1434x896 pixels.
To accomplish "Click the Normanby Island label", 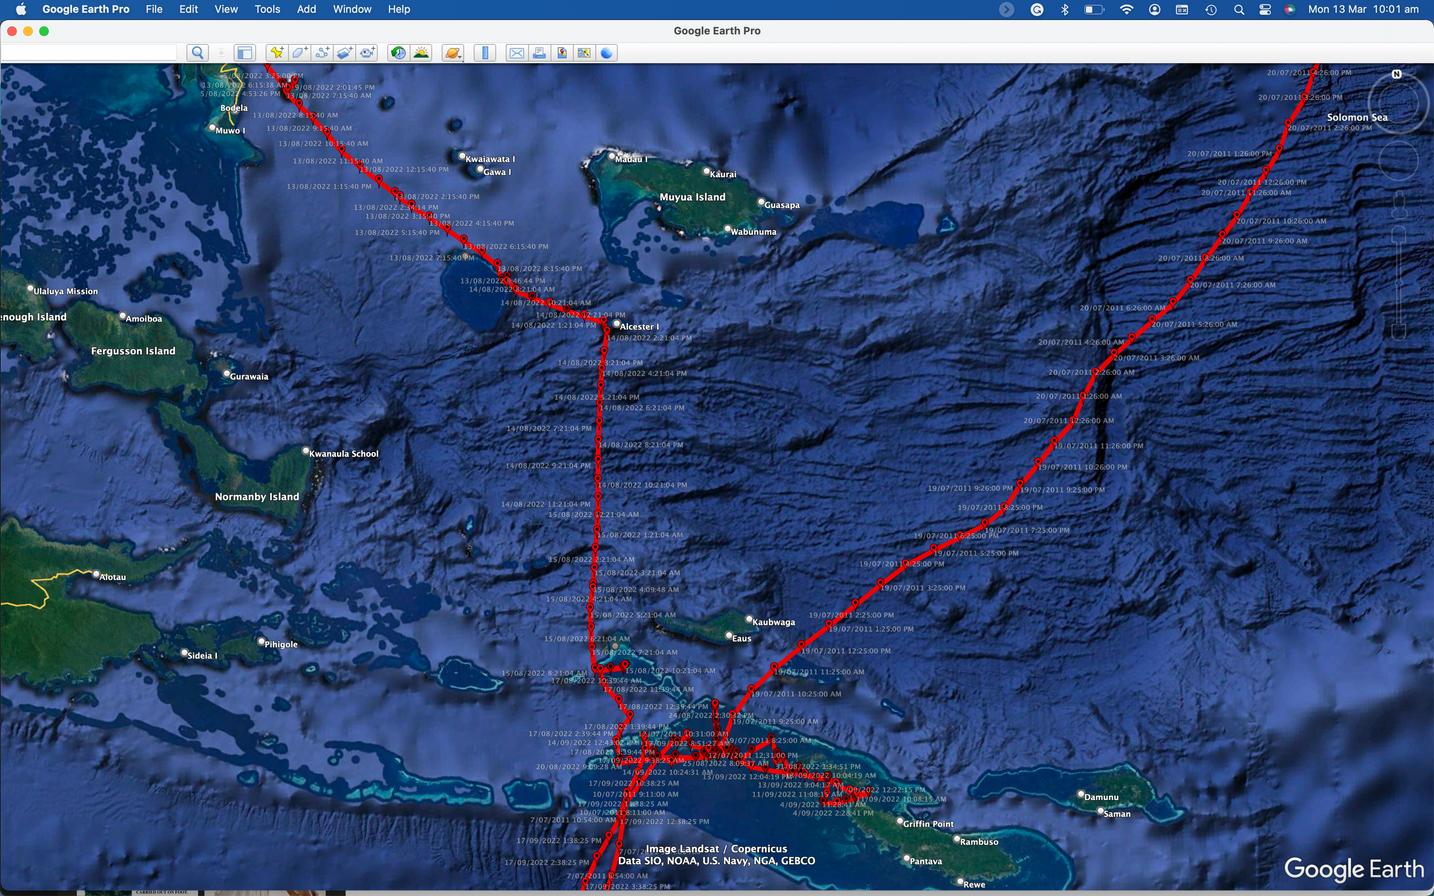I will (x=257, y=496).
